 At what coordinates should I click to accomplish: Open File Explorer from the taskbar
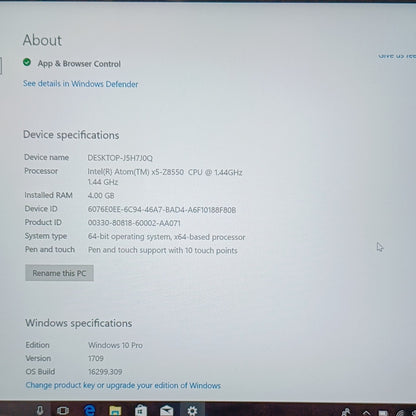click(115, 411)
